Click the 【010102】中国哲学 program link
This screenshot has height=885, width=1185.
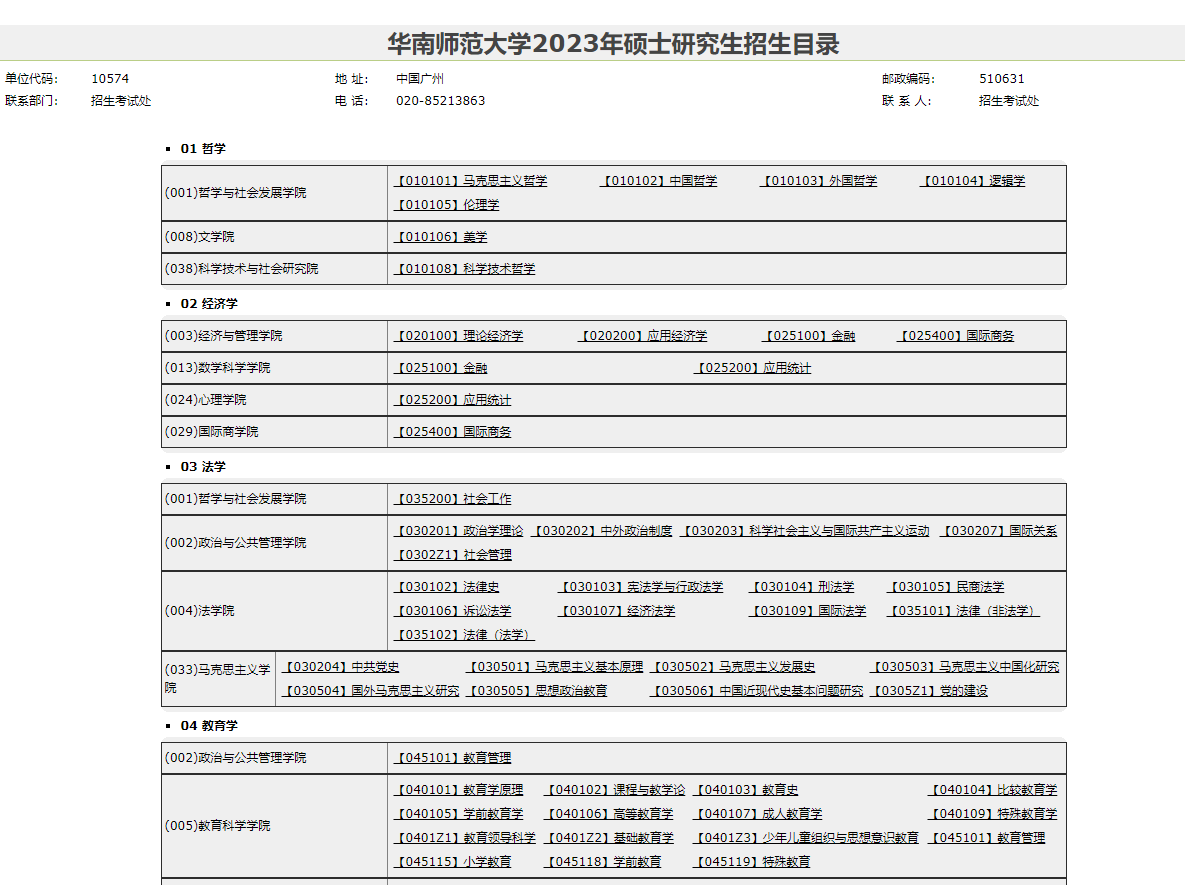point(659,181)
